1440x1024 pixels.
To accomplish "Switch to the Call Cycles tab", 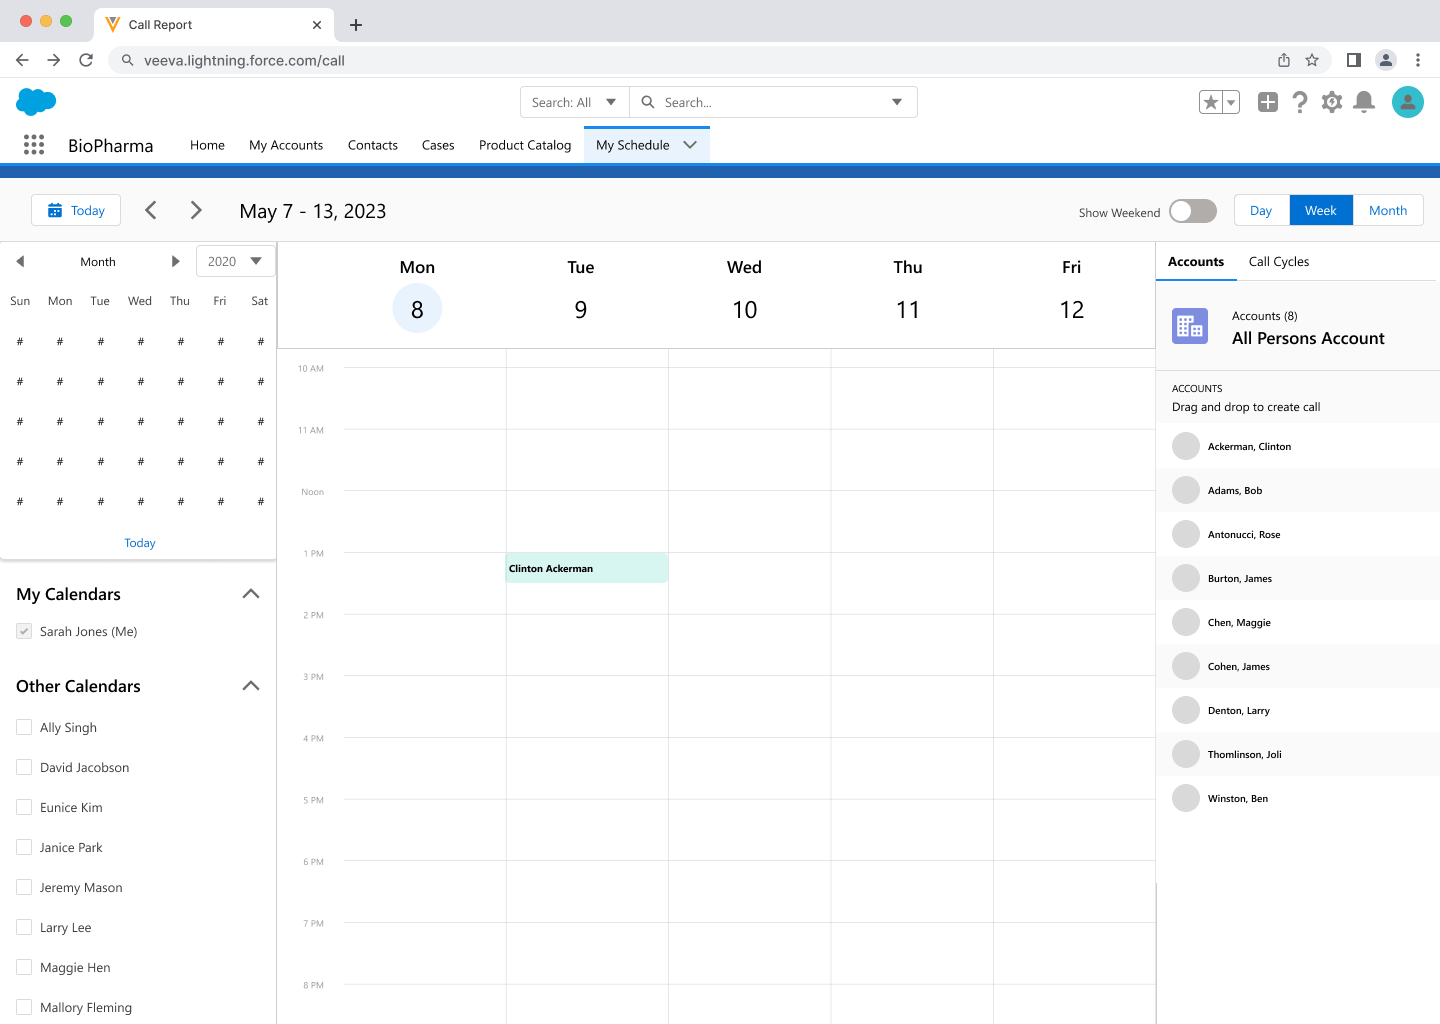I will [1278, 262].
